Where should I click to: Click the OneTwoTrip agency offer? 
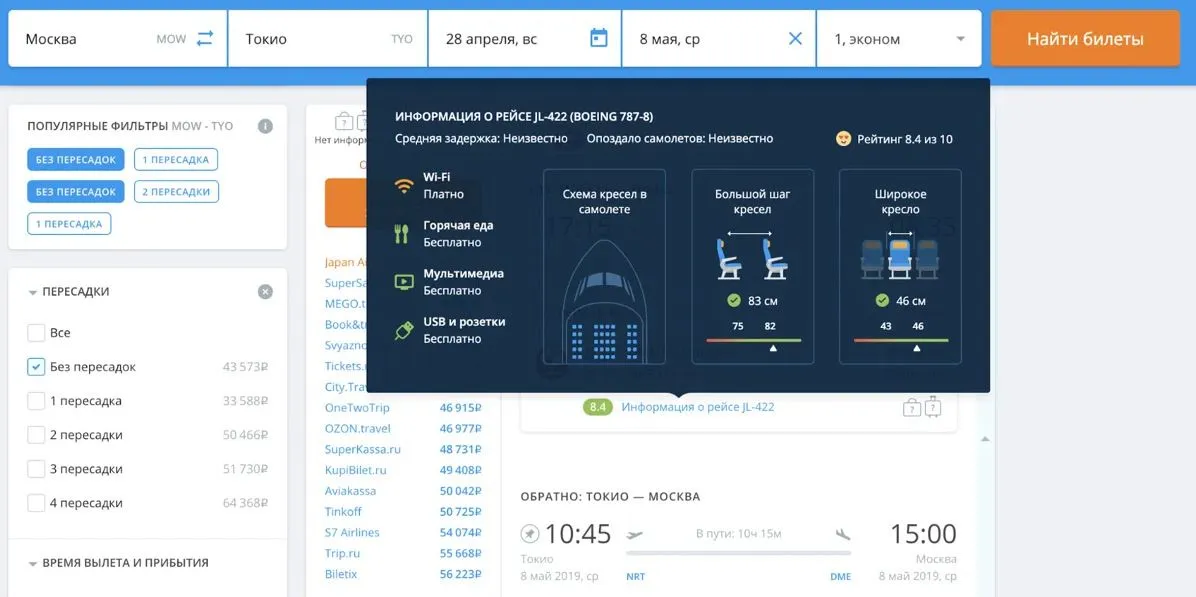(x=357, y=408)
